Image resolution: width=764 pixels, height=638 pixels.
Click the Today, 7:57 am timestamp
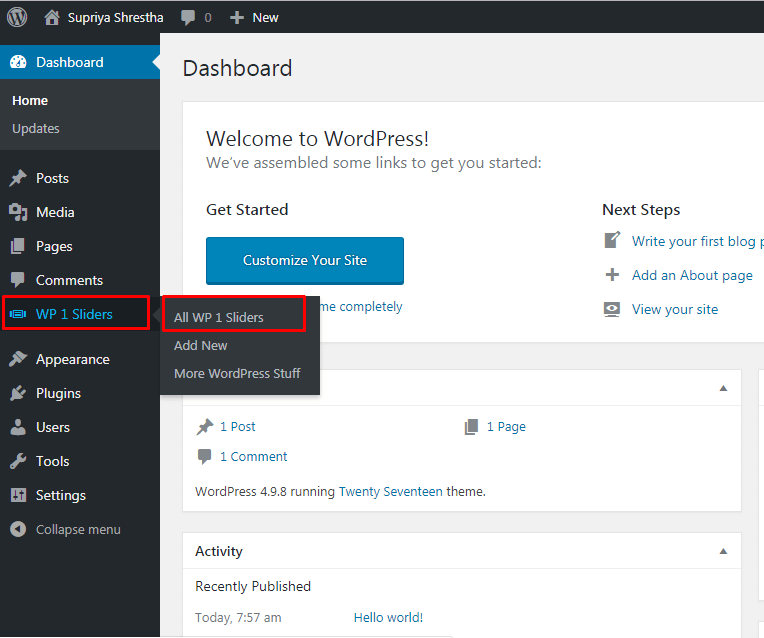tap(238, 618)
